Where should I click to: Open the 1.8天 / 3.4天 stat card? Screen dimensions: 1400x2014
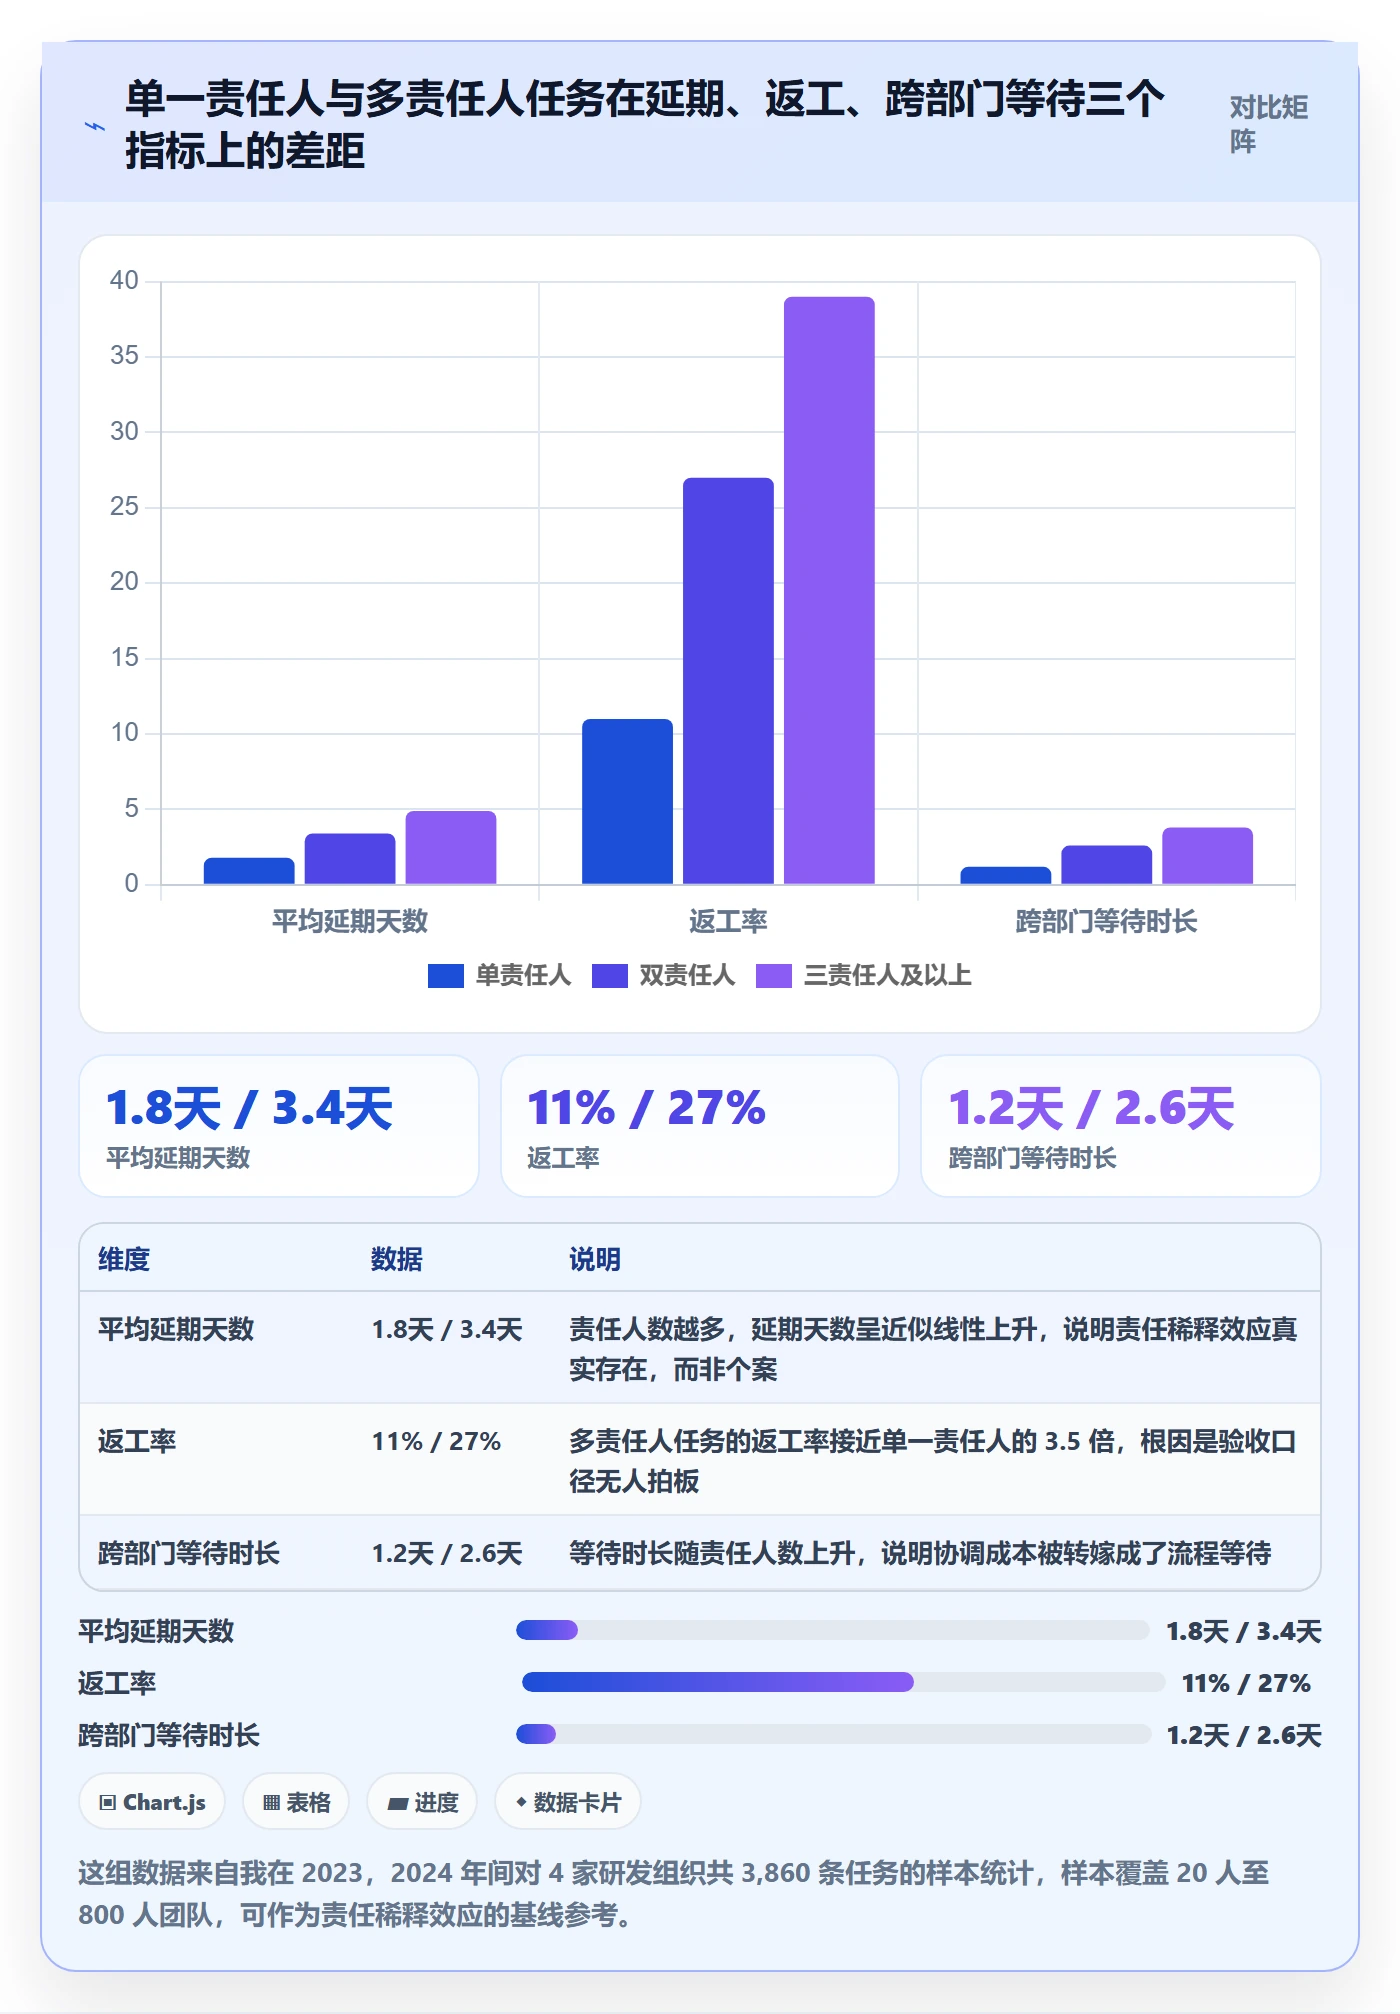click(279, 1126)
